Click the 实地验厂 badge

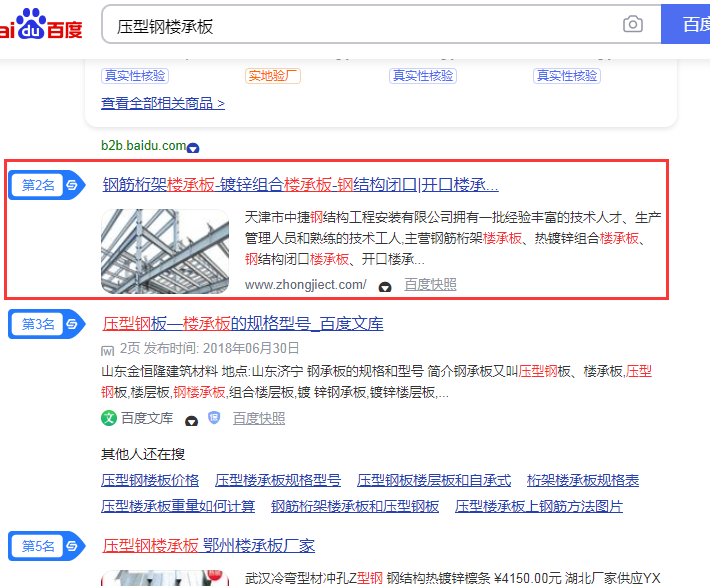[273, 76]
